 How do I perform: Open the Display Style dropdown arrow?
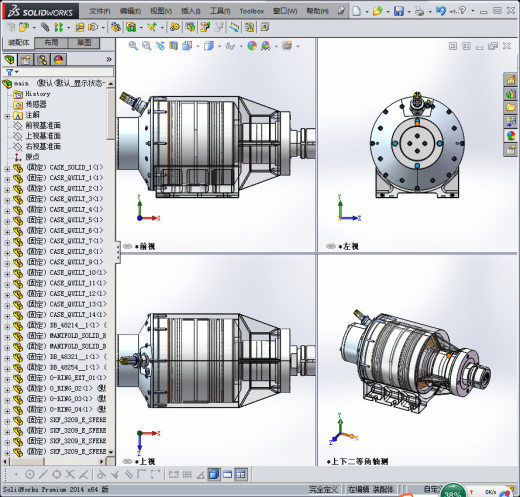[x=219, y=46]
